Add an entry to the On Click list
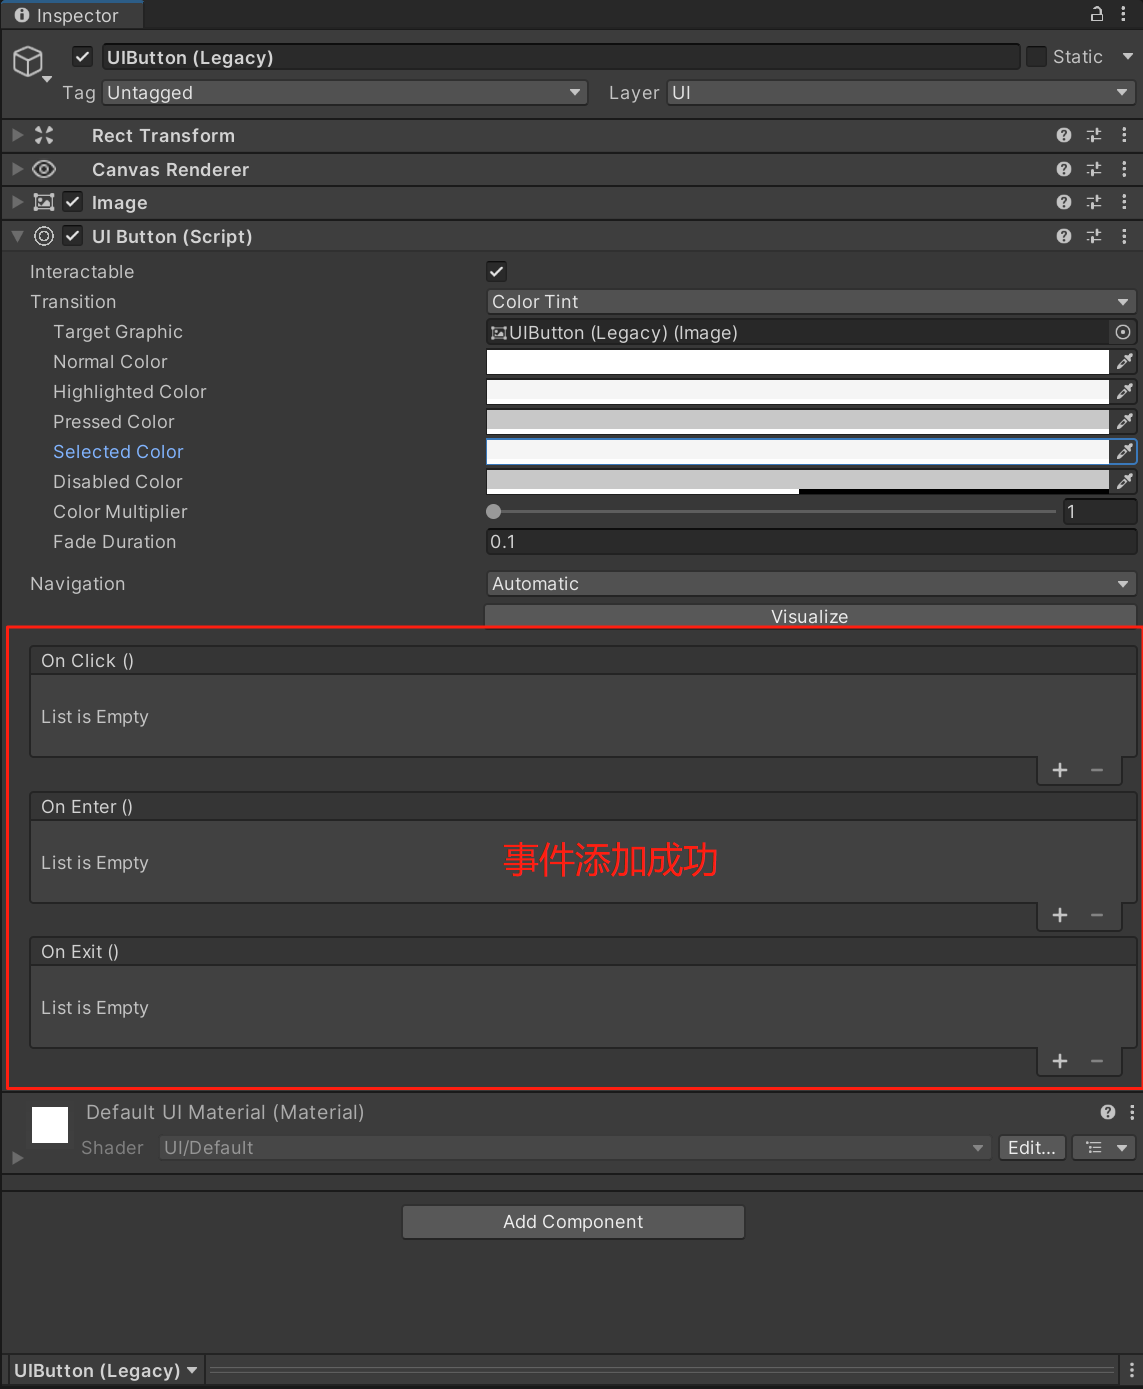This screenshot has width=1143, height=1389. click(1059, 770)
